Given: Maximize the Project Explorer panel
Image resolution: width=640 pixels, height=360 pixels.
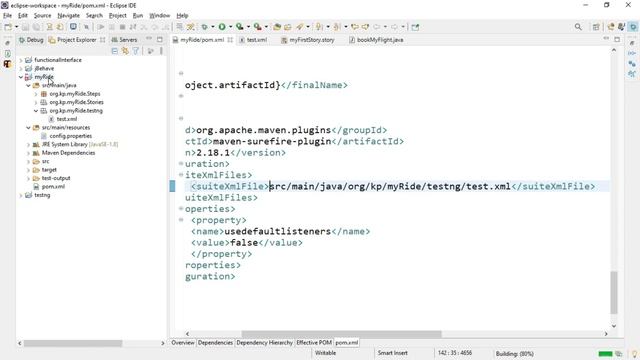Looking at the screenshot, I should 160,40.
